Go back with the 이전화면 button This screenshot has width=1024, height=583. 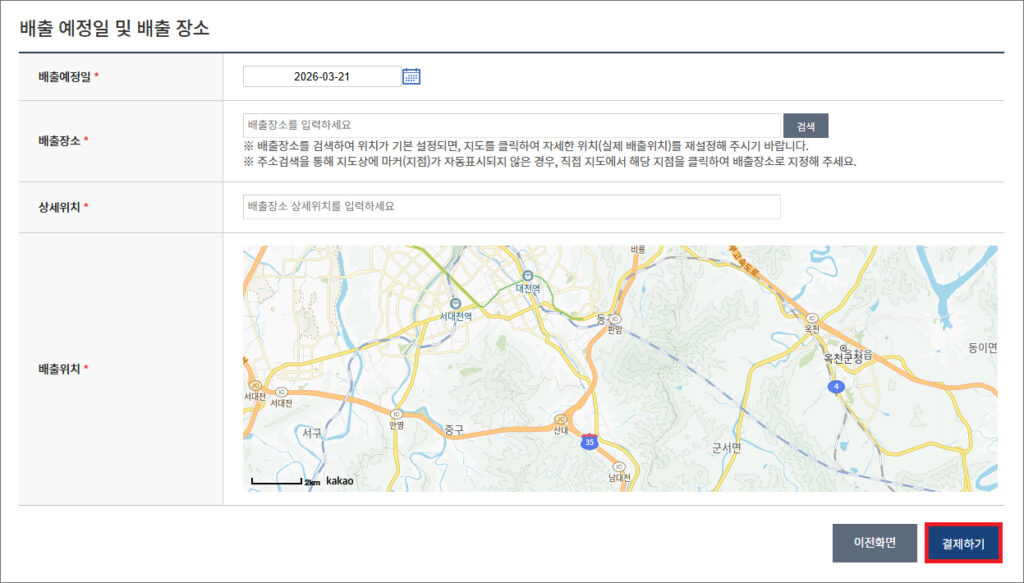[x=874, y=543]
